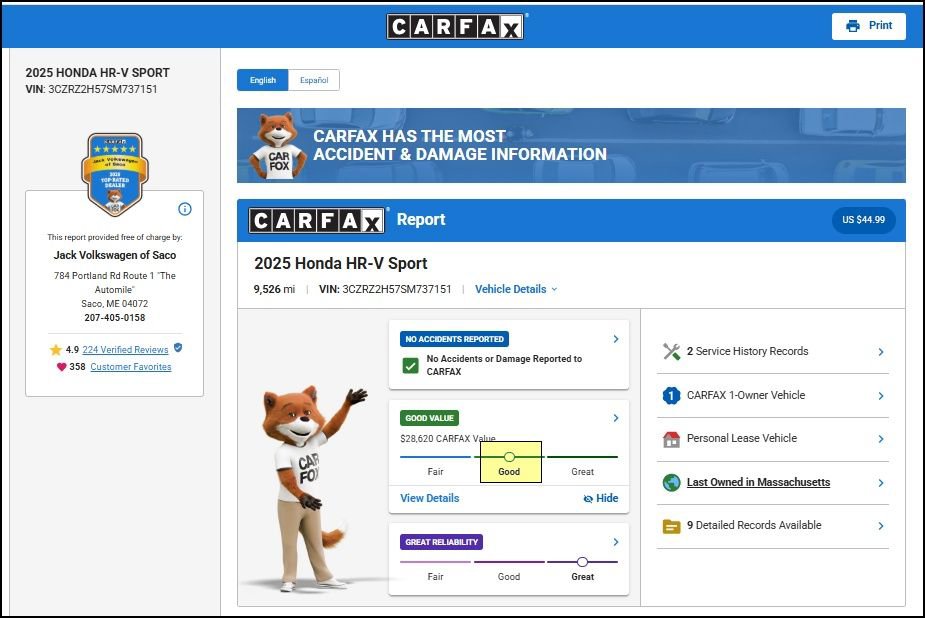The image size is (925, 618).
Task: Click the reliability slider circle marker
Action: click(x=582, y=562)
